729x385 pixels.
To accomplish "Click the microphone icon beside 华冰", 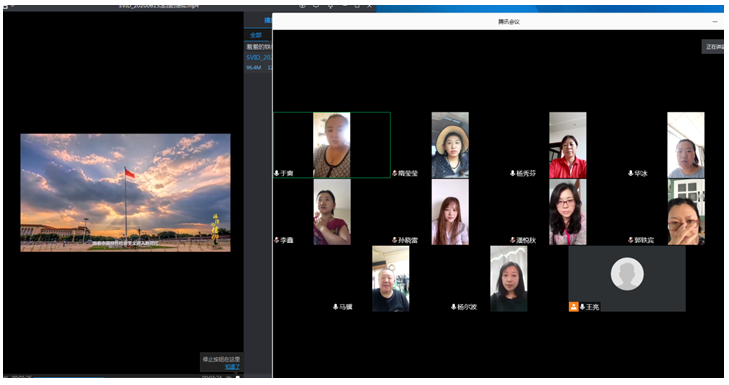I will pos(630,173).
